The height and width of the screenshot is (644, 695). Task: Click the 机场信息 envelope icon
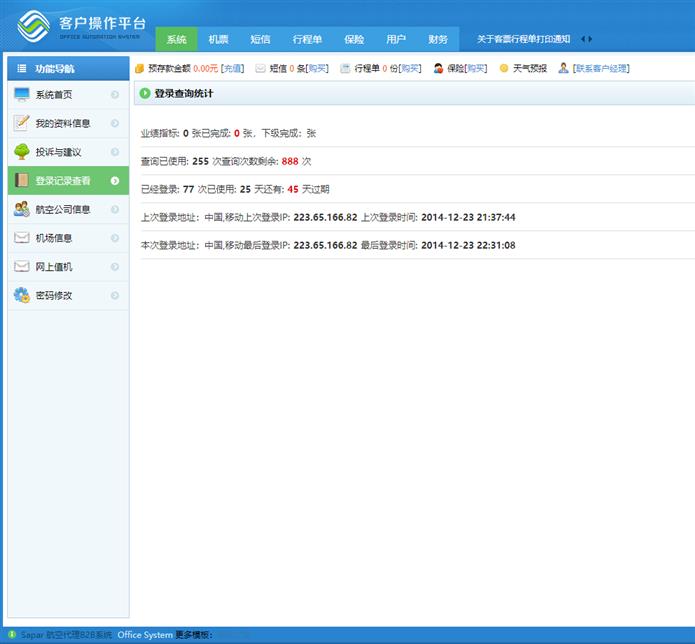(21, 238)
